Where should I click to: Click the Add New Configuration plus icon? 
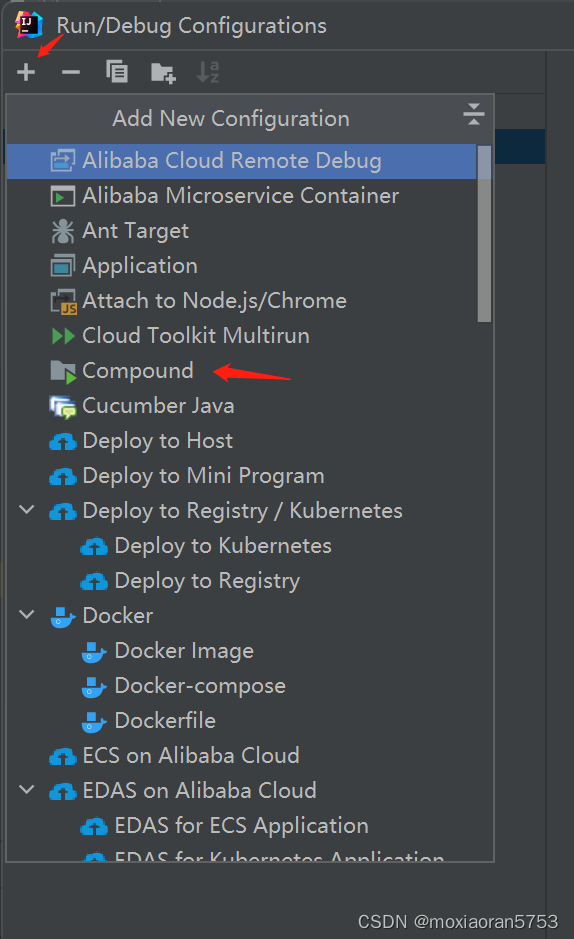pos(26,72)
